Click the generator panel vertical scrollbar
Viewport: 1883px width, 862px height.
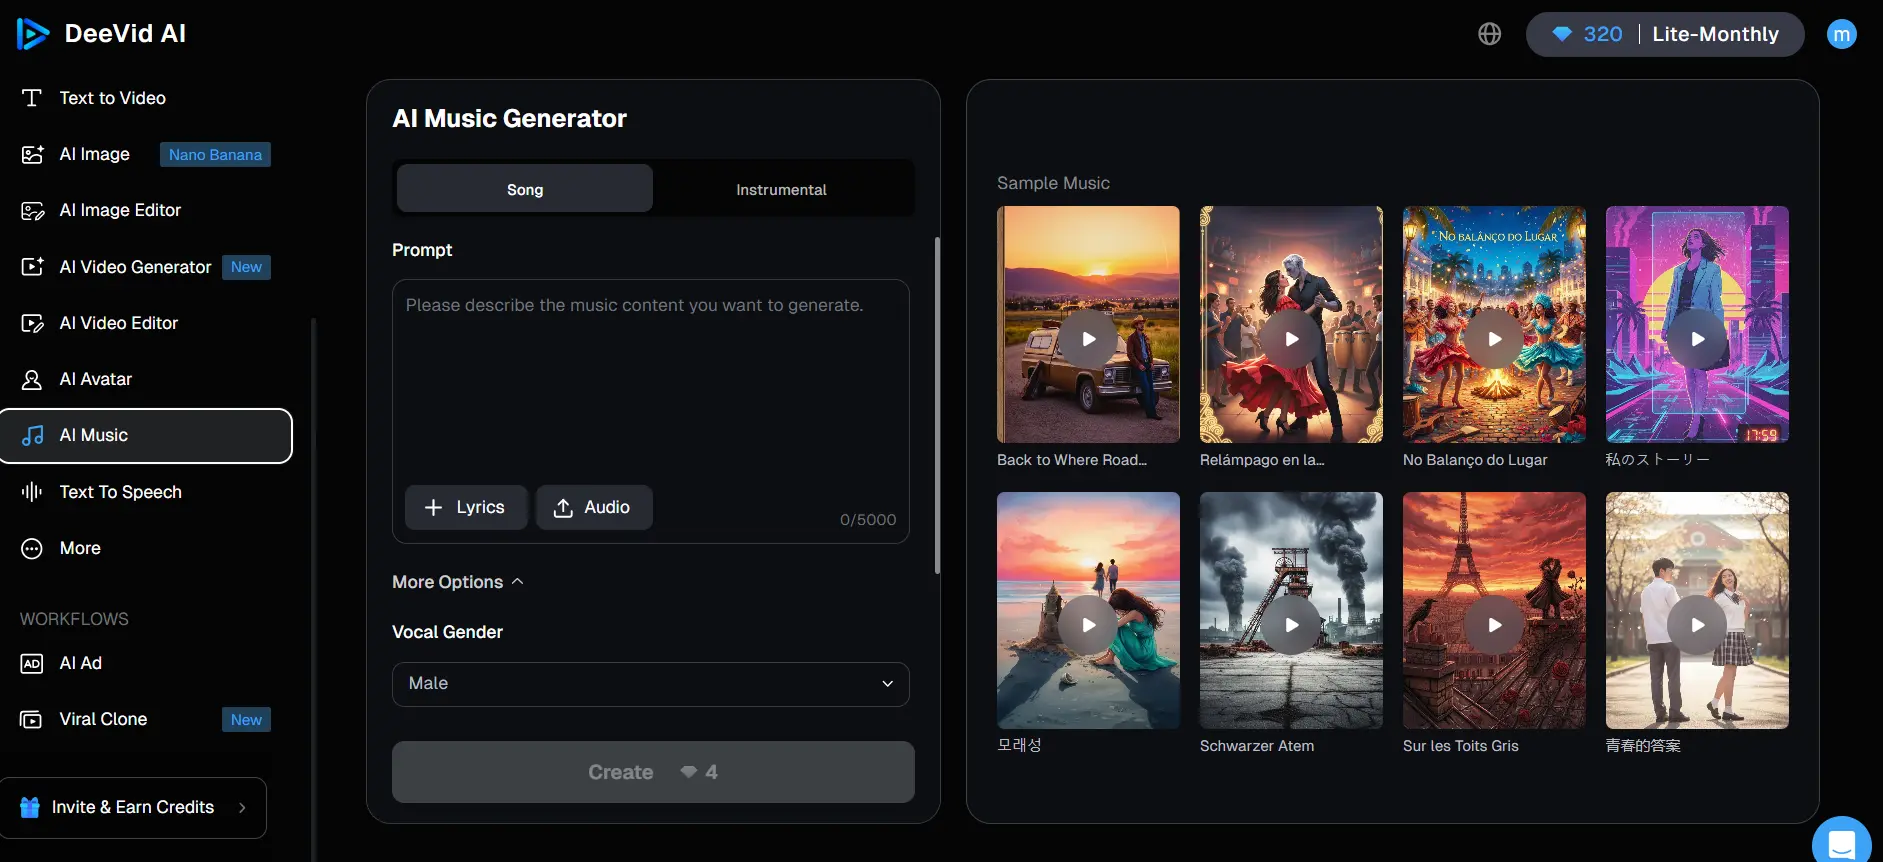(937, 405)
